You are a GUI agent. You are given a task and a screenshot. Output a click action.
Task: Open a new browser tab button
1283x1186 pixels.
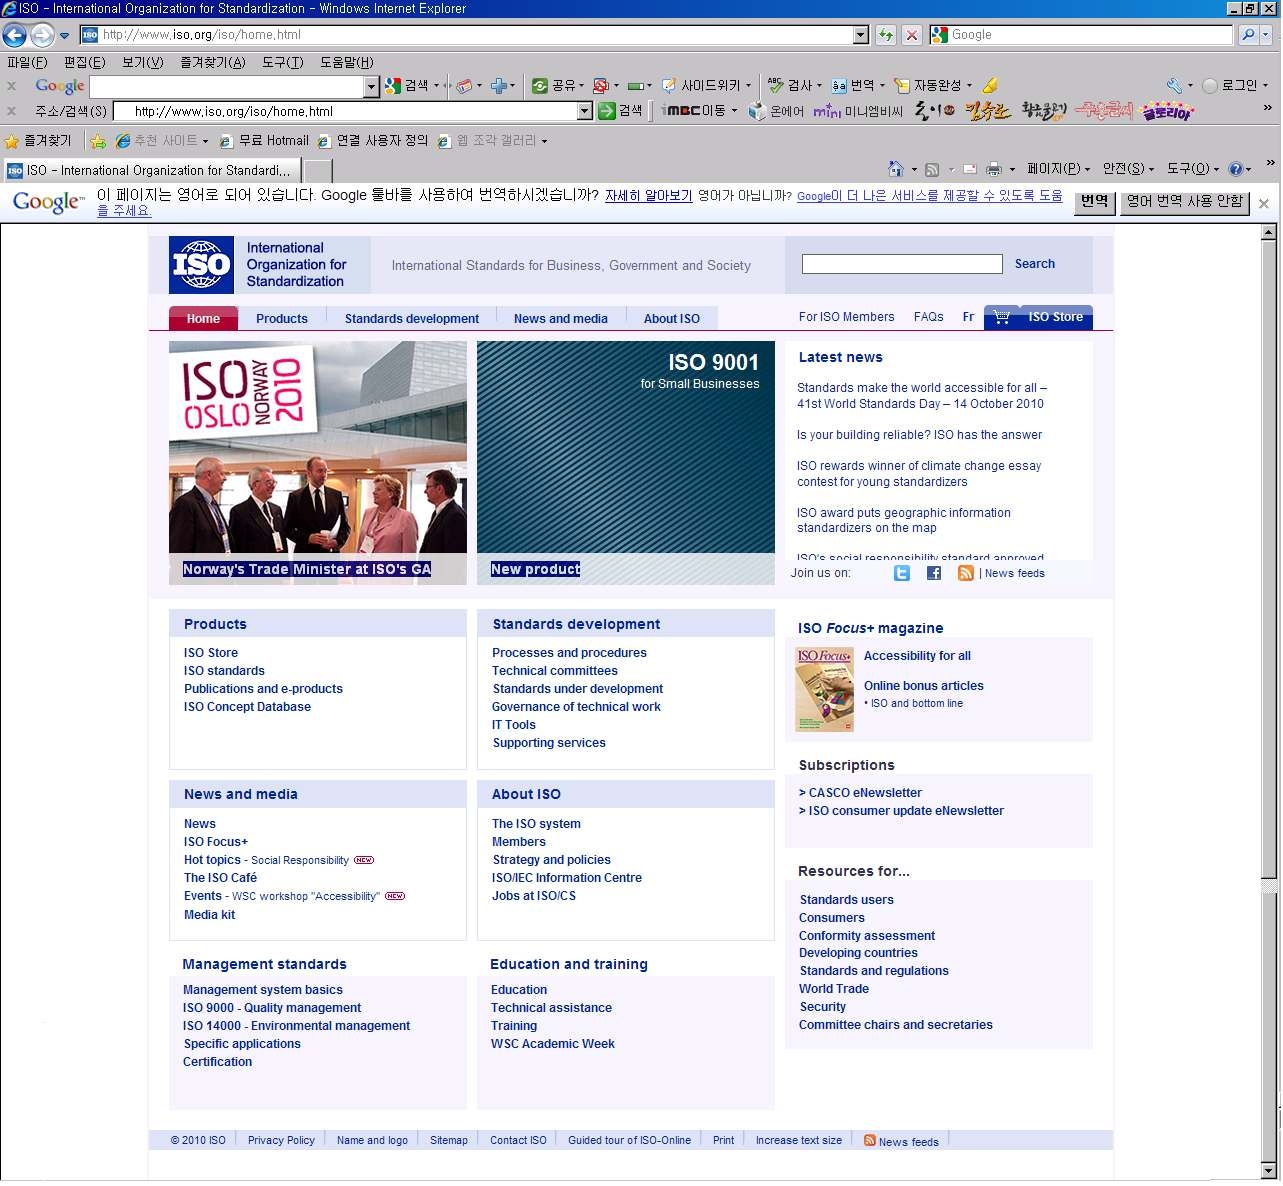(x=318, y=170)
